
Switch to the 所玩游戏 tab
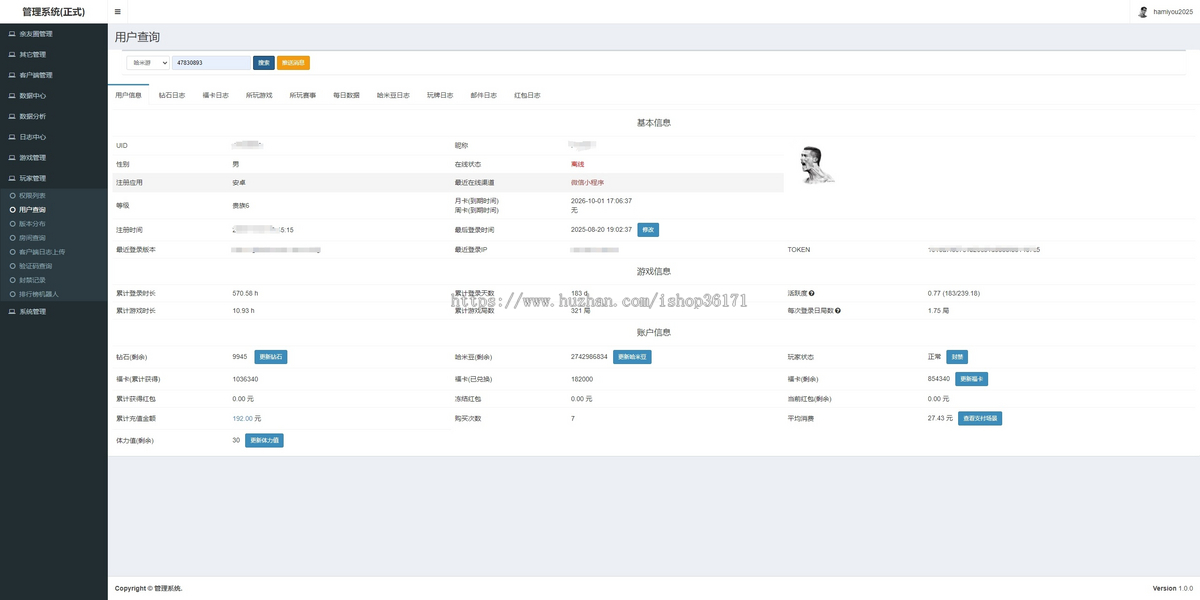click(x=259, y=95)
